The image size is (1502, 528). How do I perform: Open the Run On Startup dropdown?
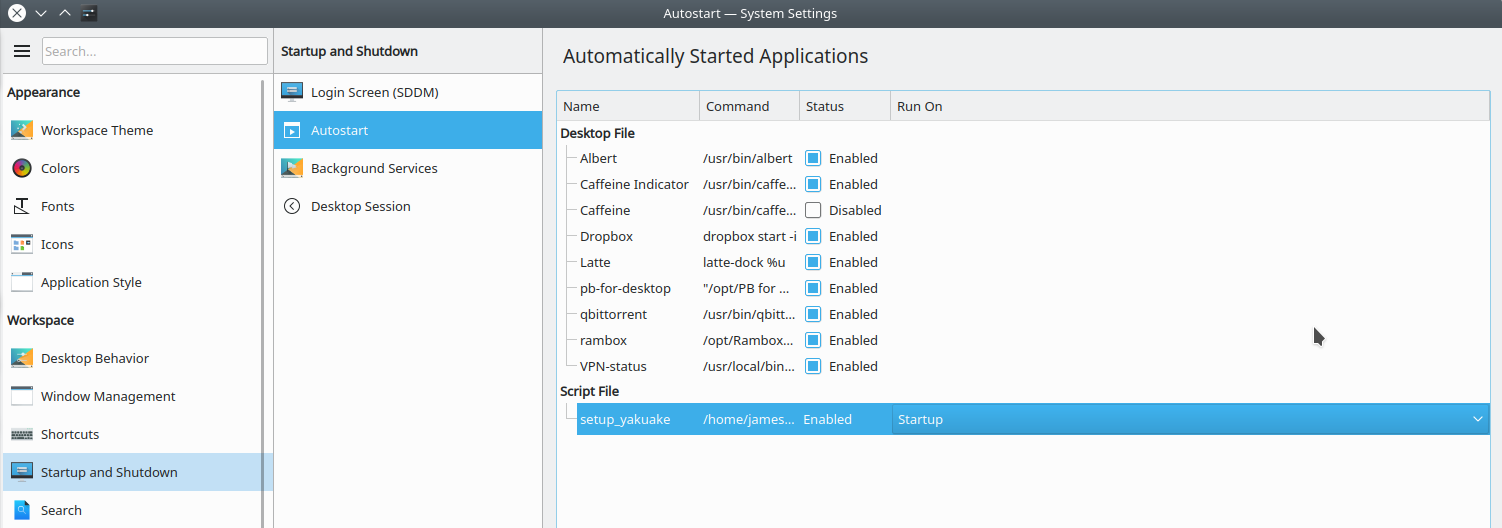point(1190,419)
